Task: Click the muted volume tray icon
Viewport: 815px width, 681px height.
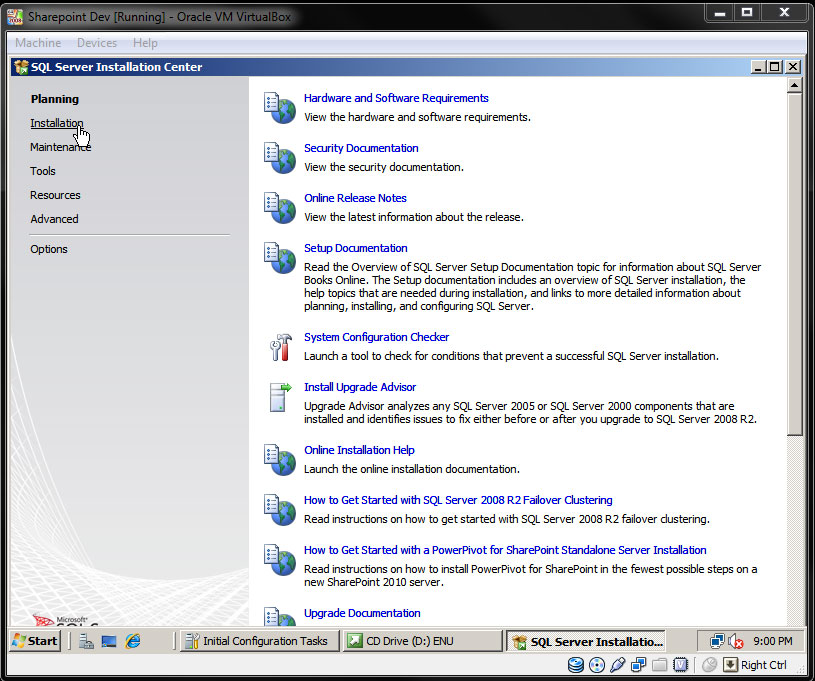Action: pyautogui.click(x=735, y=641)
